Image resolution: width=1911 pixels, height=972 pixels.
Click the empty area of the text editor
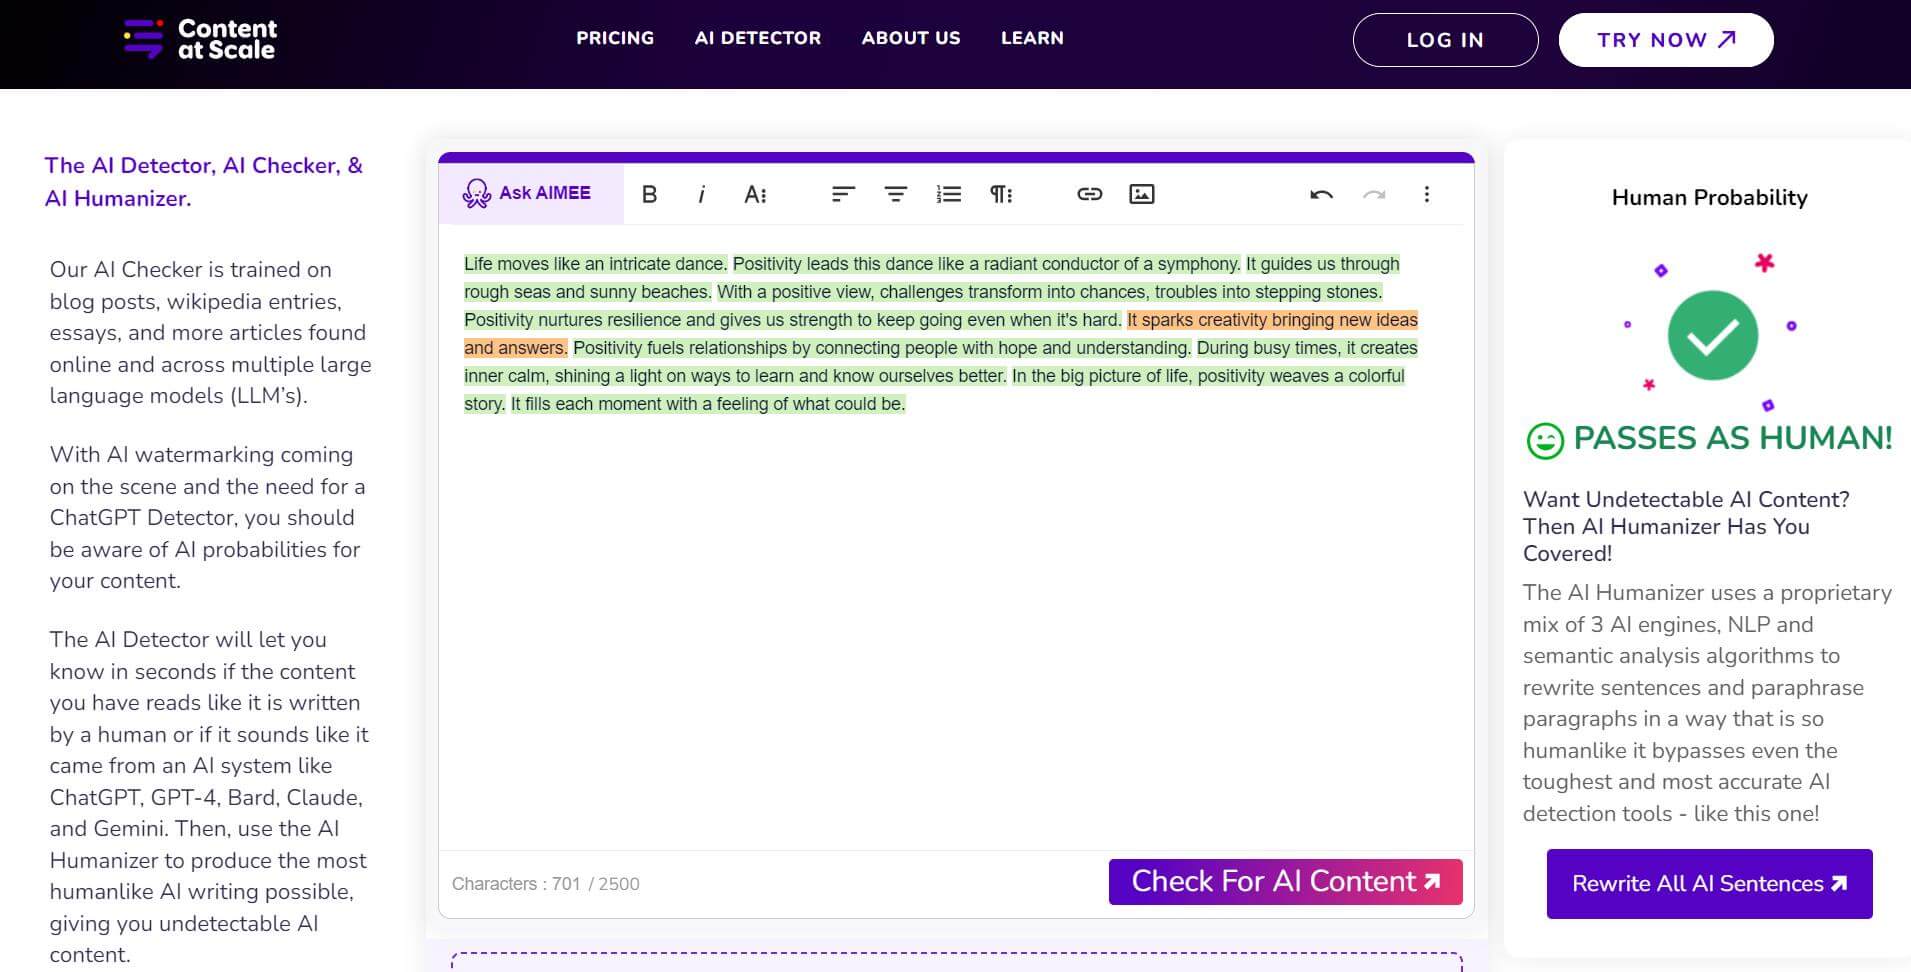(955, 630)
